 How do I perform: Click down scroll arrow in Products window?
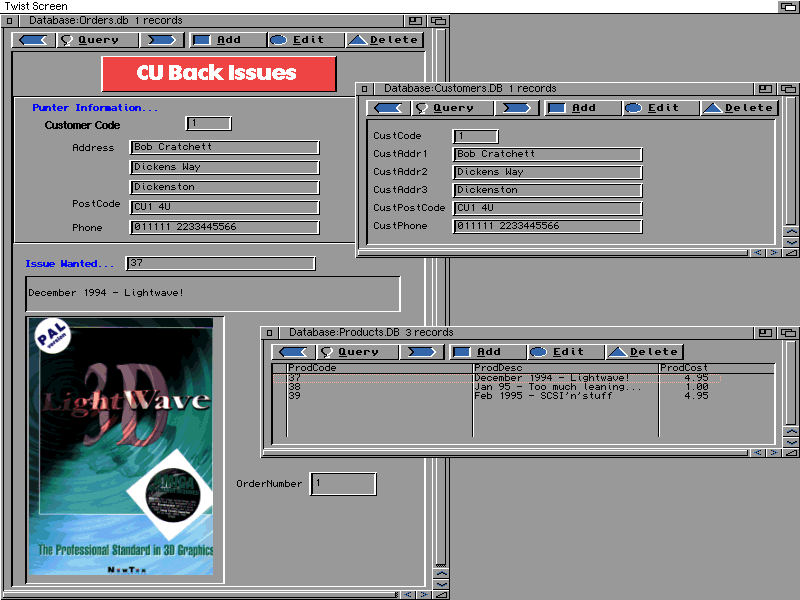click(791, 442)
